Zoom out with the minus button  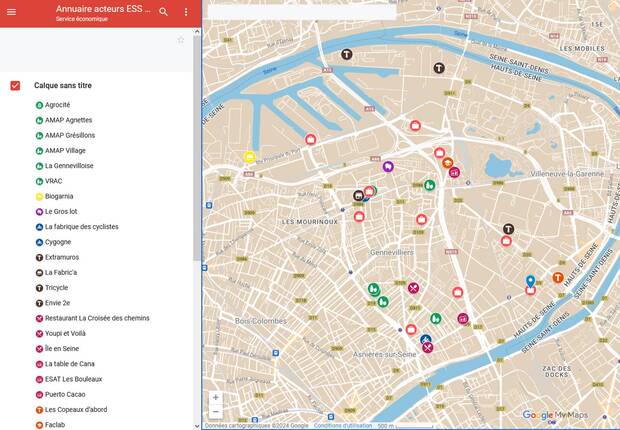pyautogui.click(x=216, y=412)
